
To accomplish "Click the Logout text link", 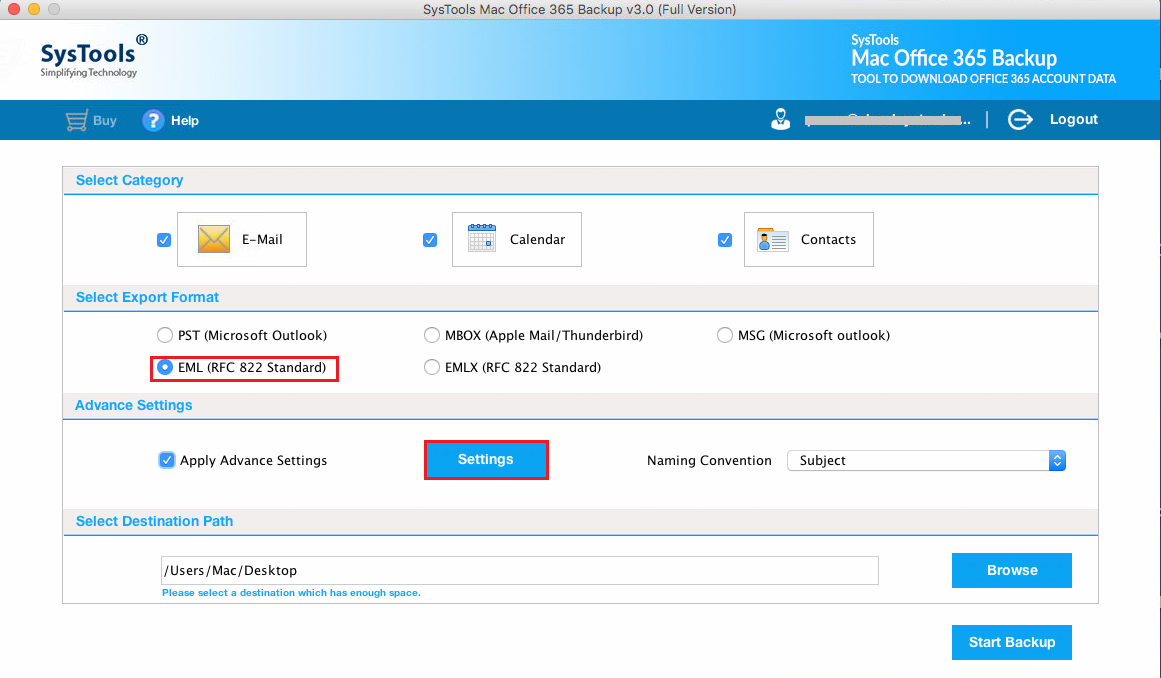I will coord(1074,119).
